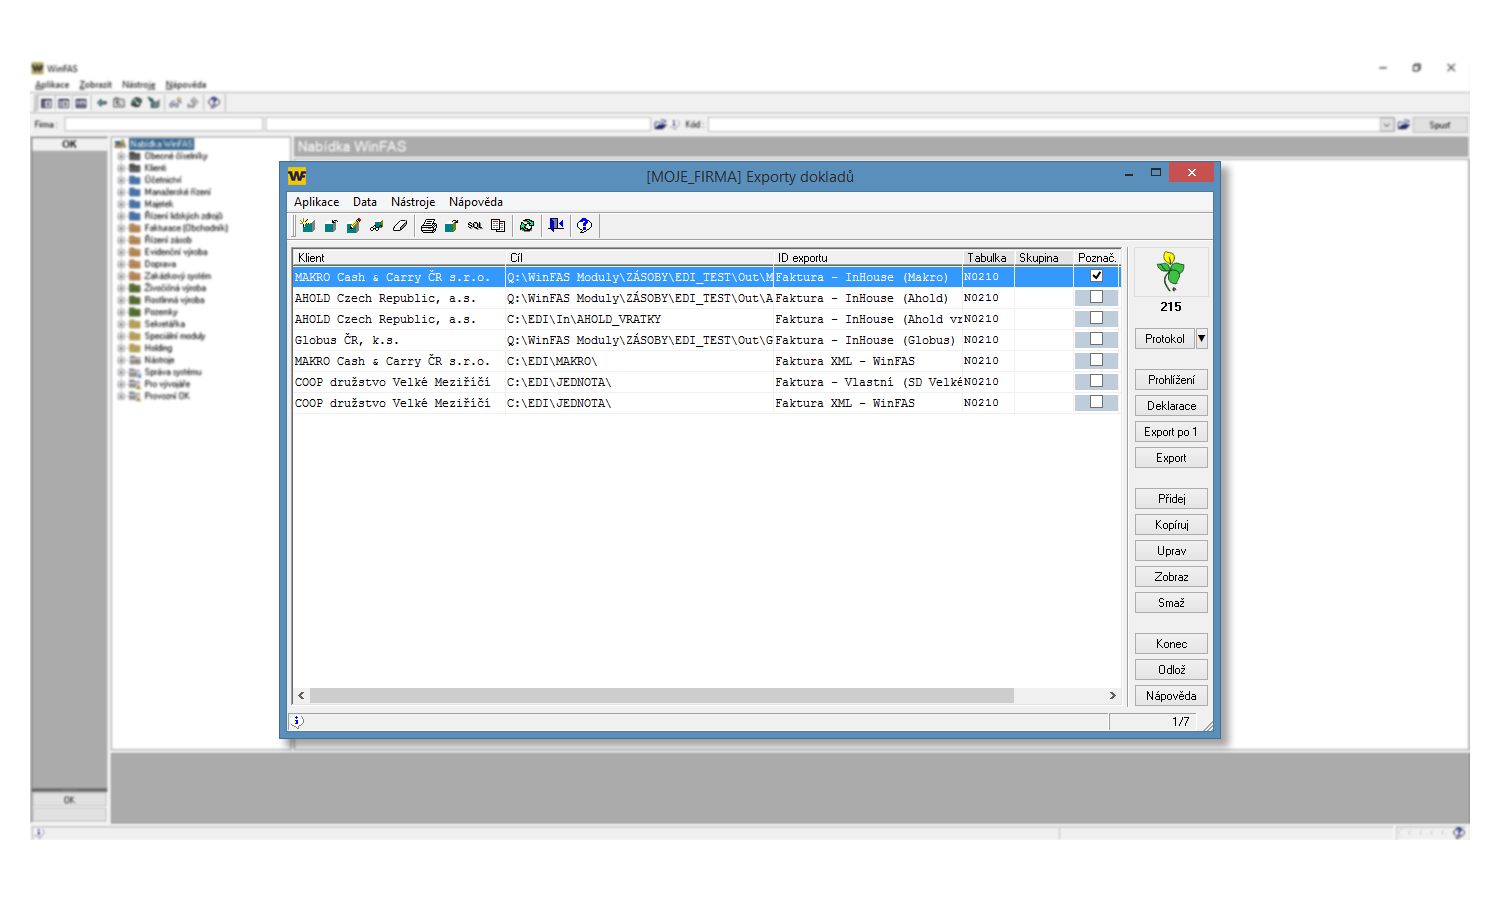Screen dimensions: 1500x900
Task: Open Nástroje menu in Exporty dokladů window
Action: coord(413,202)
